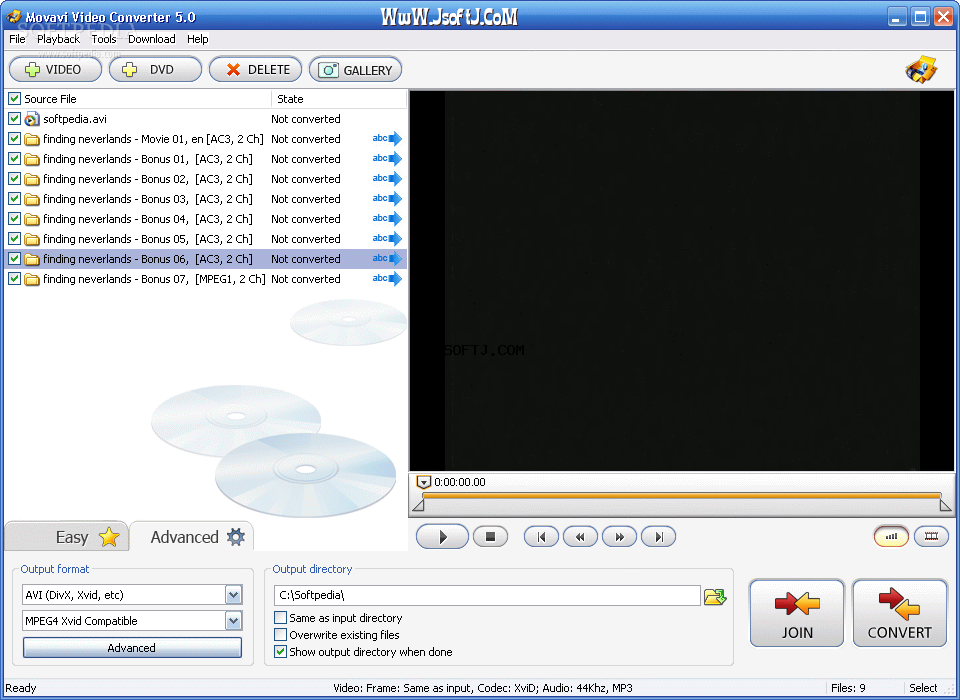Click the folder icon of Bonus 07 row
The width and height of the screenshot is (960, 700).
click(32, 279)
